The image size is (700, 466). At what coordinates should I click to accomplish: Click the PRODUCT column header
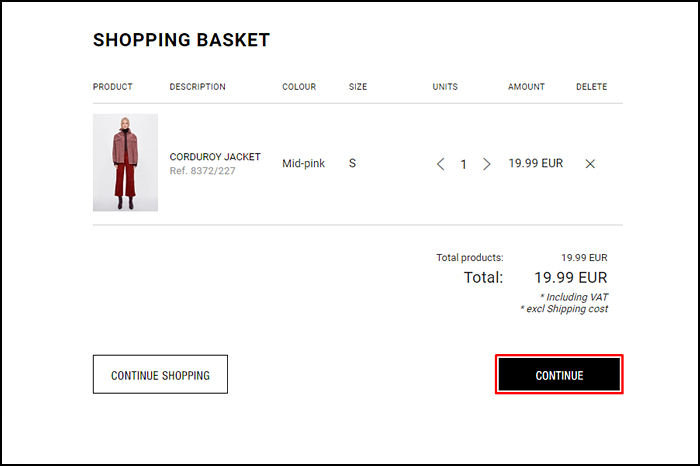coord(112,87)
